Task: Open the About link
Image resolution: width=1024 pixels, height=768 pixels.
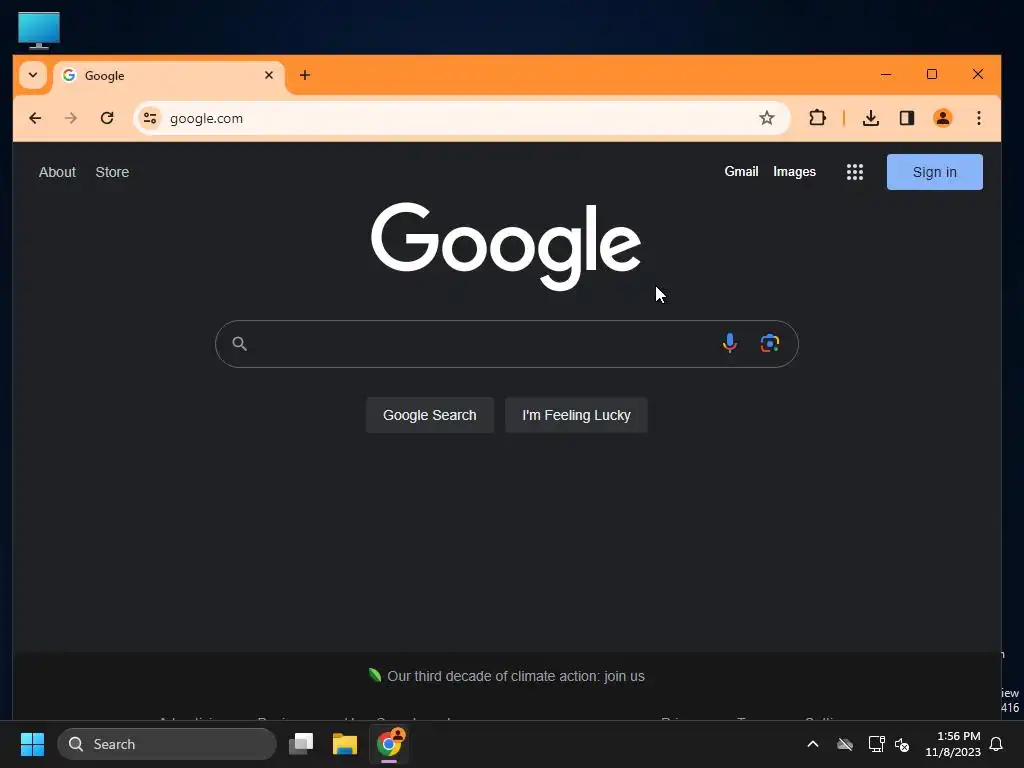Action: (x=57, y=172)
